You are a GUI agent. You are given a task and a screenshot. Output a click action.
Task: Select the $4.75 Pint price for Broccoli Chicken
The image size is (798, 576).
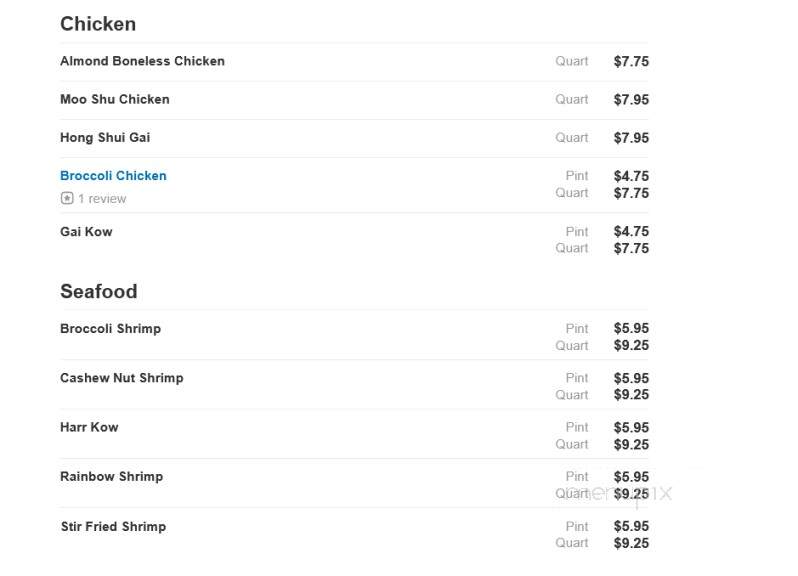(631, 176)
